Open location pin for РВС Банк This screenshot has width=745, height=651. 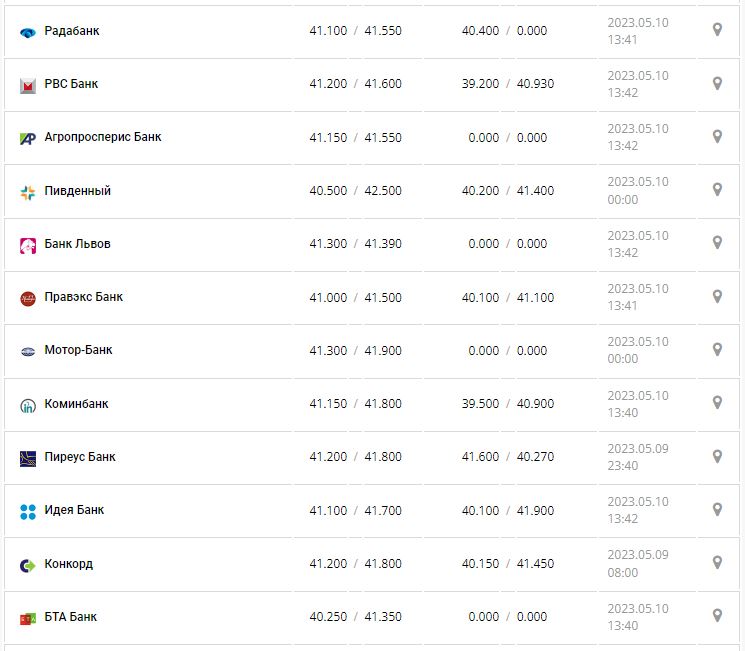pyautogui.click(x=717, y=83)
